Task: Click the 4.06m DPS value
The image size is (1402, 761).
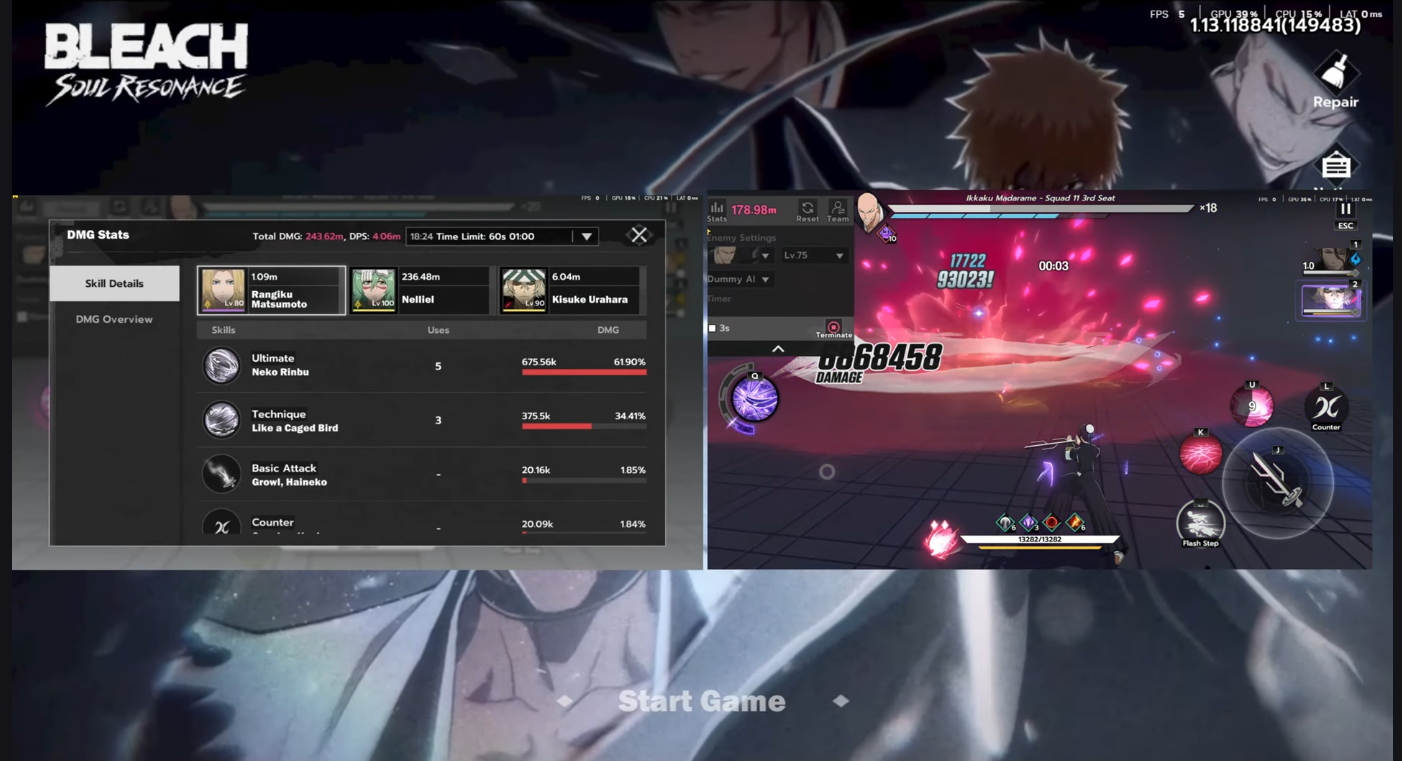Action: click(386, 236)
